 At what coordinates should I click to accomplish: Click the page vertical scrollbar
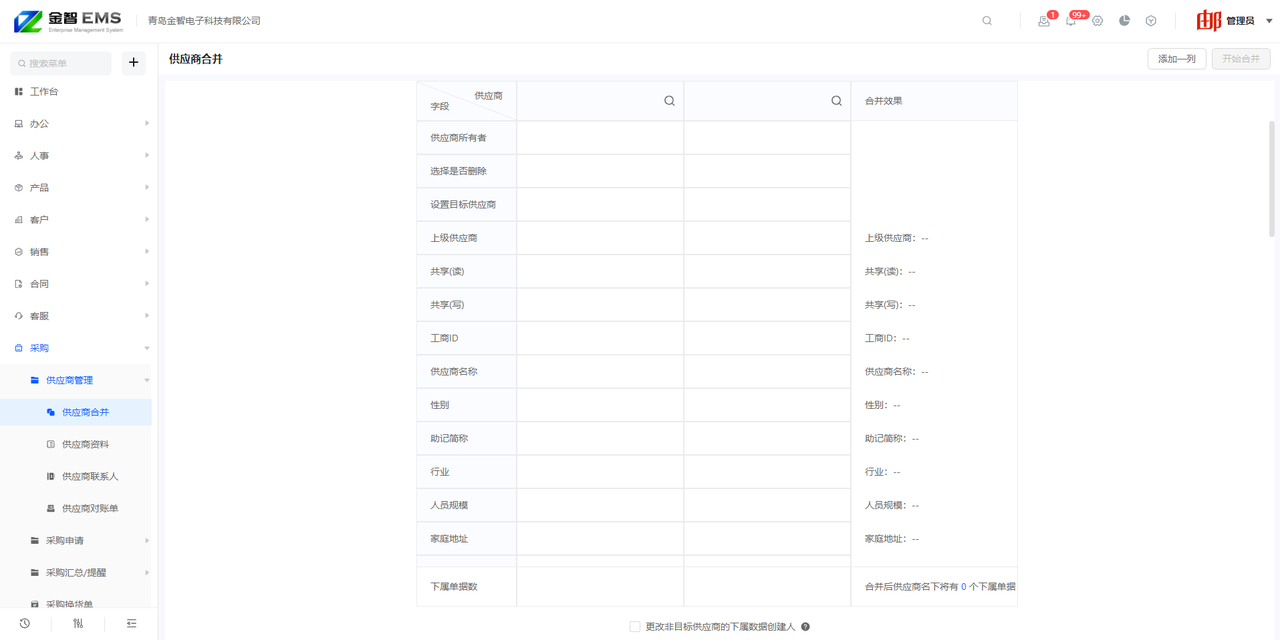pos(1272,180)
